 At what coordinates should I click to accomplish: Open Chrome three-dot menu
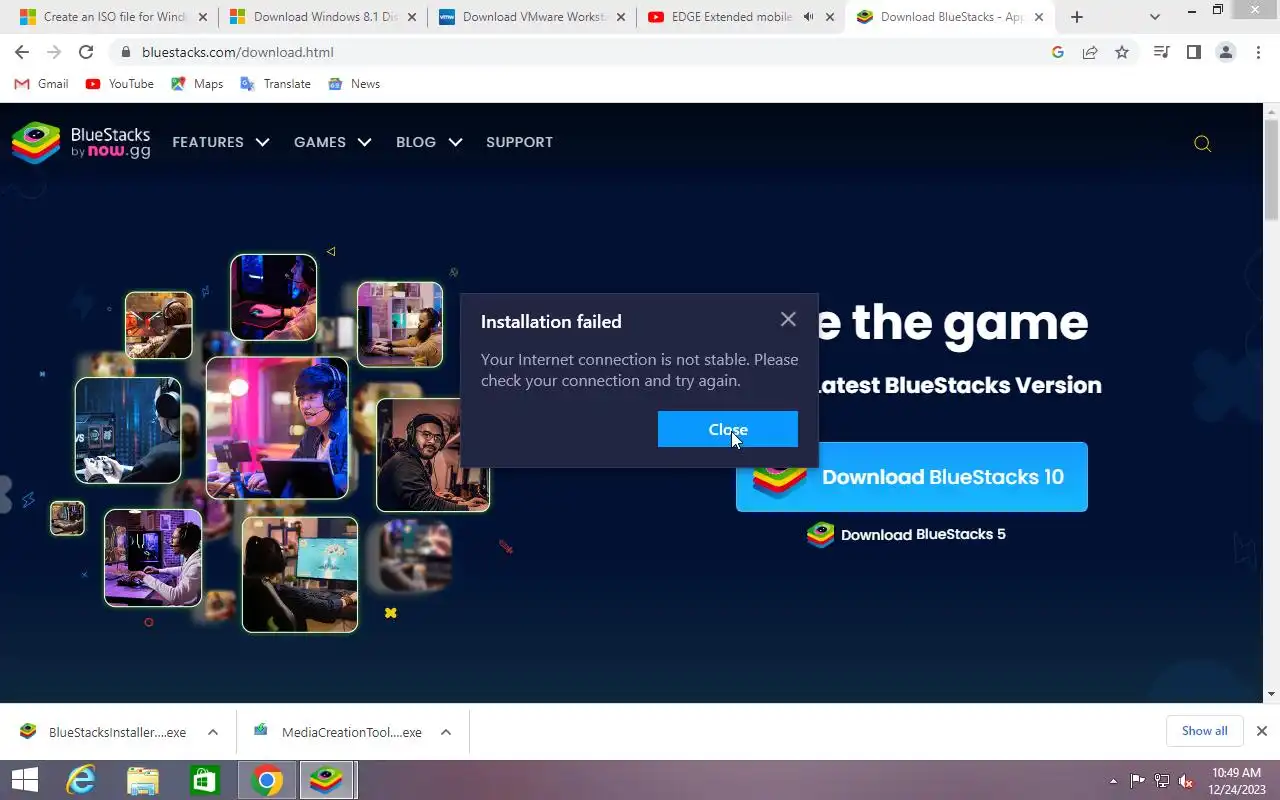pyautogui.click(x=1258, y=52)
